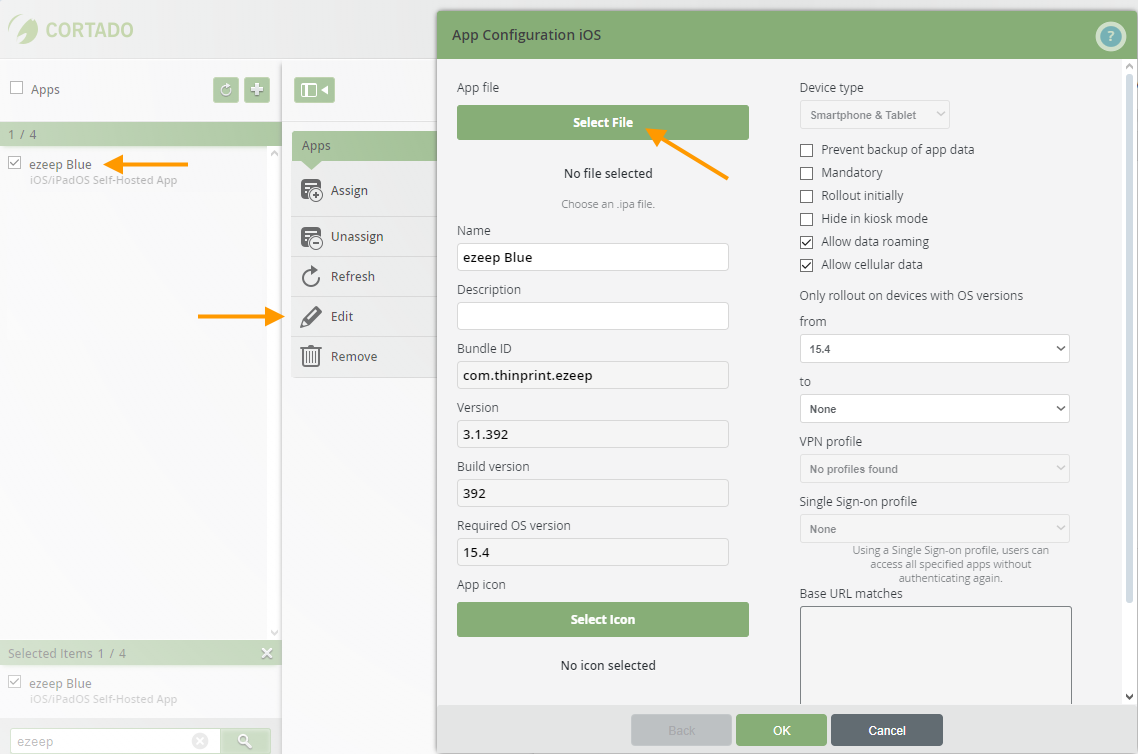Viewport: 1138px width, 754px height.
Task: Disable Allow cellular data
Action: (806, 266)
